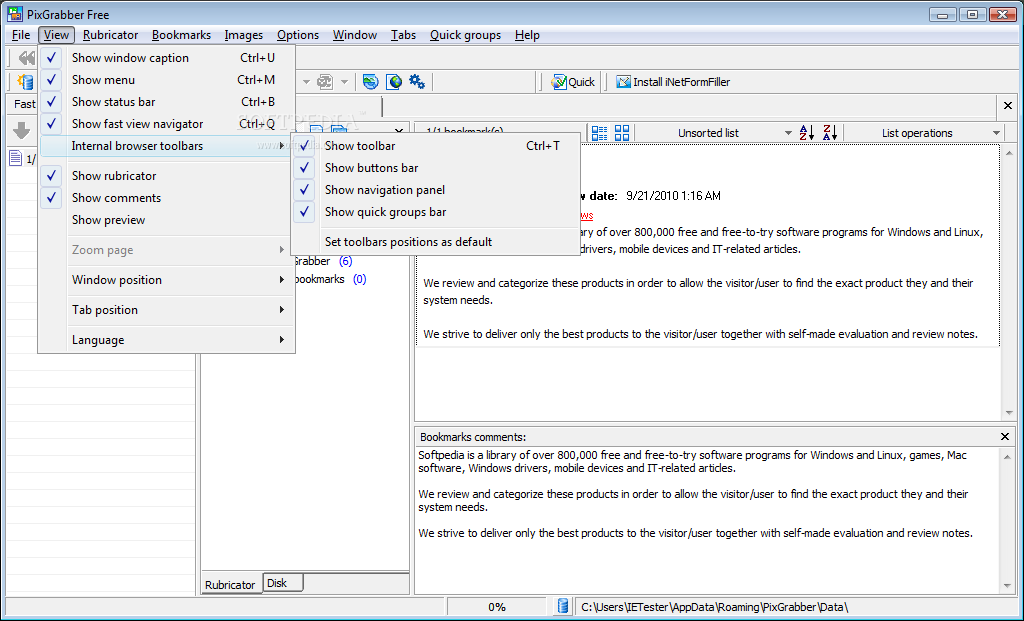
Task: Click into Bookmarks comments text area
Action: (709, 519)
